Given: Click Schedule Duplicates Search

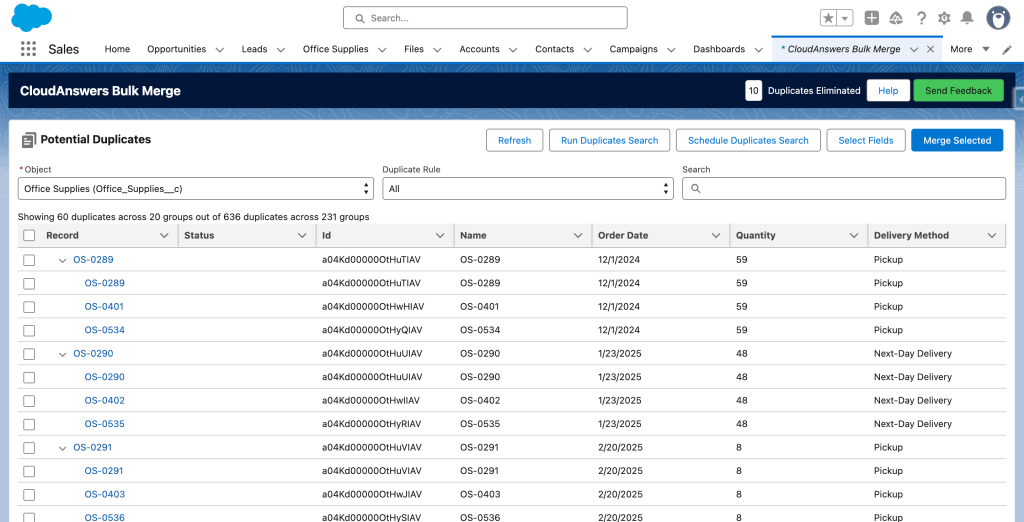Looking at the screenshot, I should [x=748, y=140].
